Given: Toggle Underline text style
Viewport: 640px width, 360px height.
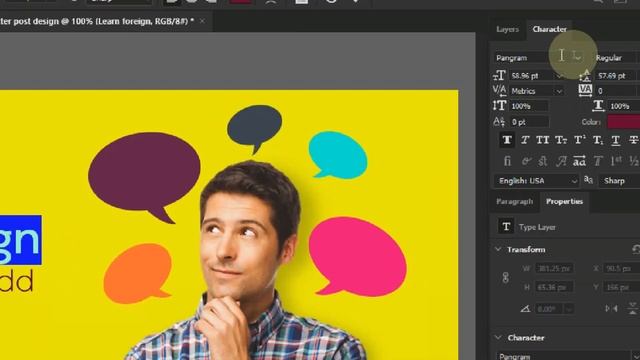Looking at the screenshot, I should [x=616, y=140].
